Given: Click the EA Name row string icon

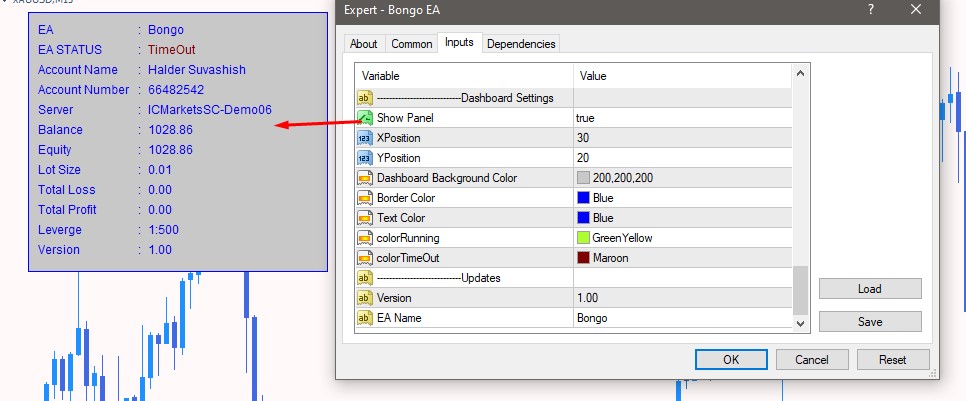Looking at the screenshot, I should [365, 318].
